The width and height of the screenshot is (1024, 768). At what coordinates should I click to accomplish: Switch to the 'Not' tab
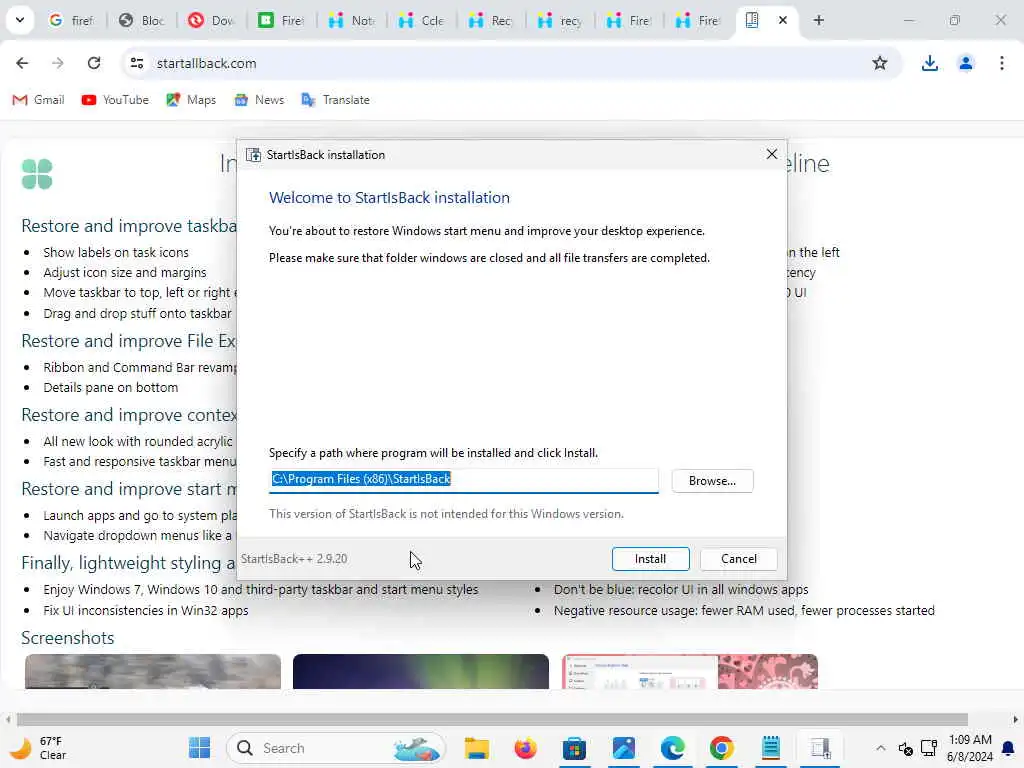click(x=352, y=21)
